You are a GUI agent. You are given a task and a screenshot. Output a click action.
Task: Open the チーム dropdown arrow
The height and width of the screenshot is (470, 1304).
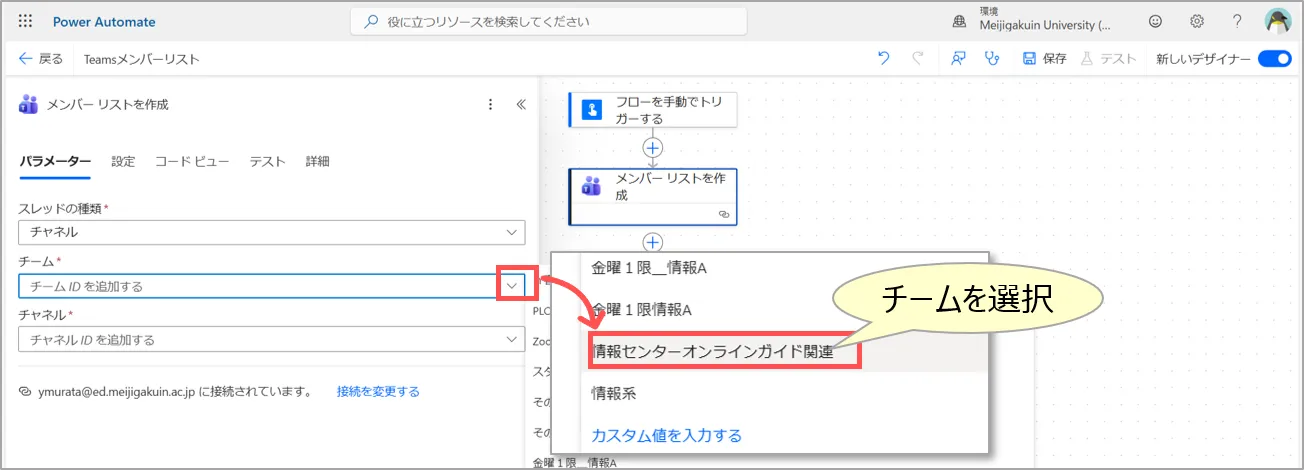tap(511, 286)
